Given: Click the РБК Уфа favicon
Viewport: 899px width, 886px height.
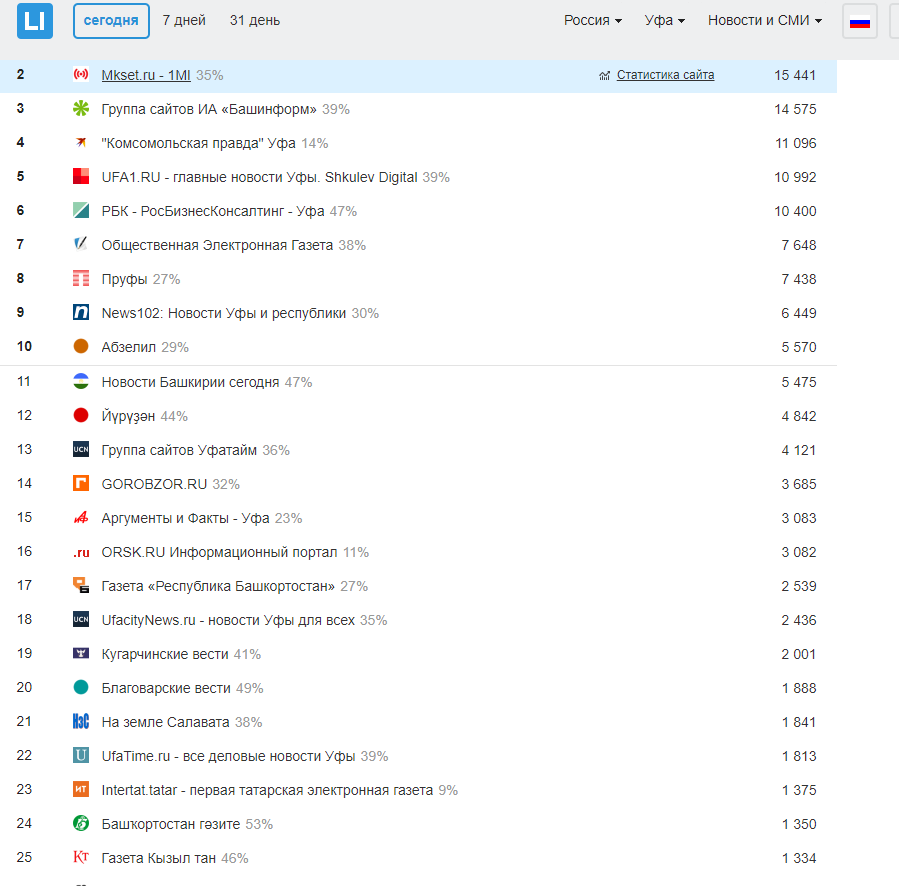Looking at the screenshot, I should (81, 211).
